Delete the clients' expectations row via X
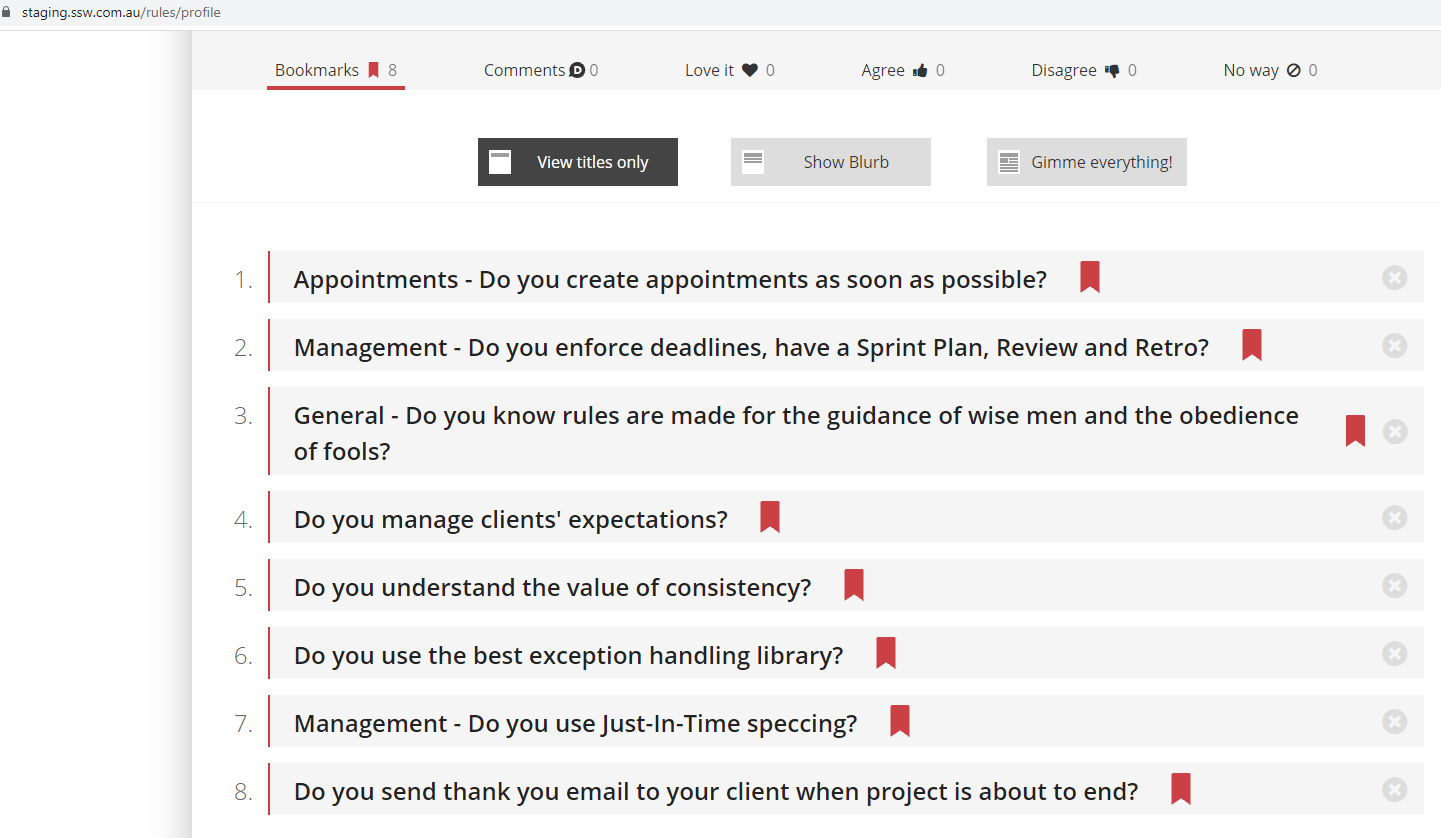This screenshot has height=838, width=1441. (1395, 518)
